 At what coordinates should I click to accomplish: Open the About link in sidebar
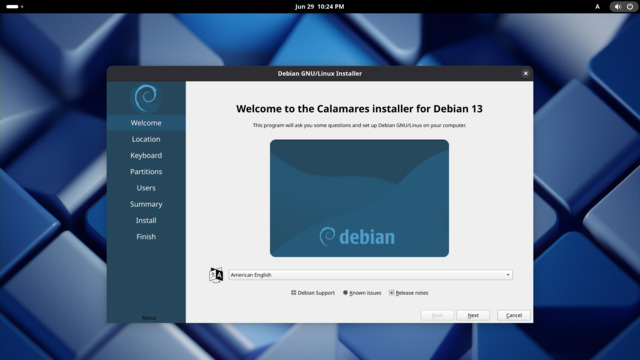pyautogui.click(x=146, y=318)
